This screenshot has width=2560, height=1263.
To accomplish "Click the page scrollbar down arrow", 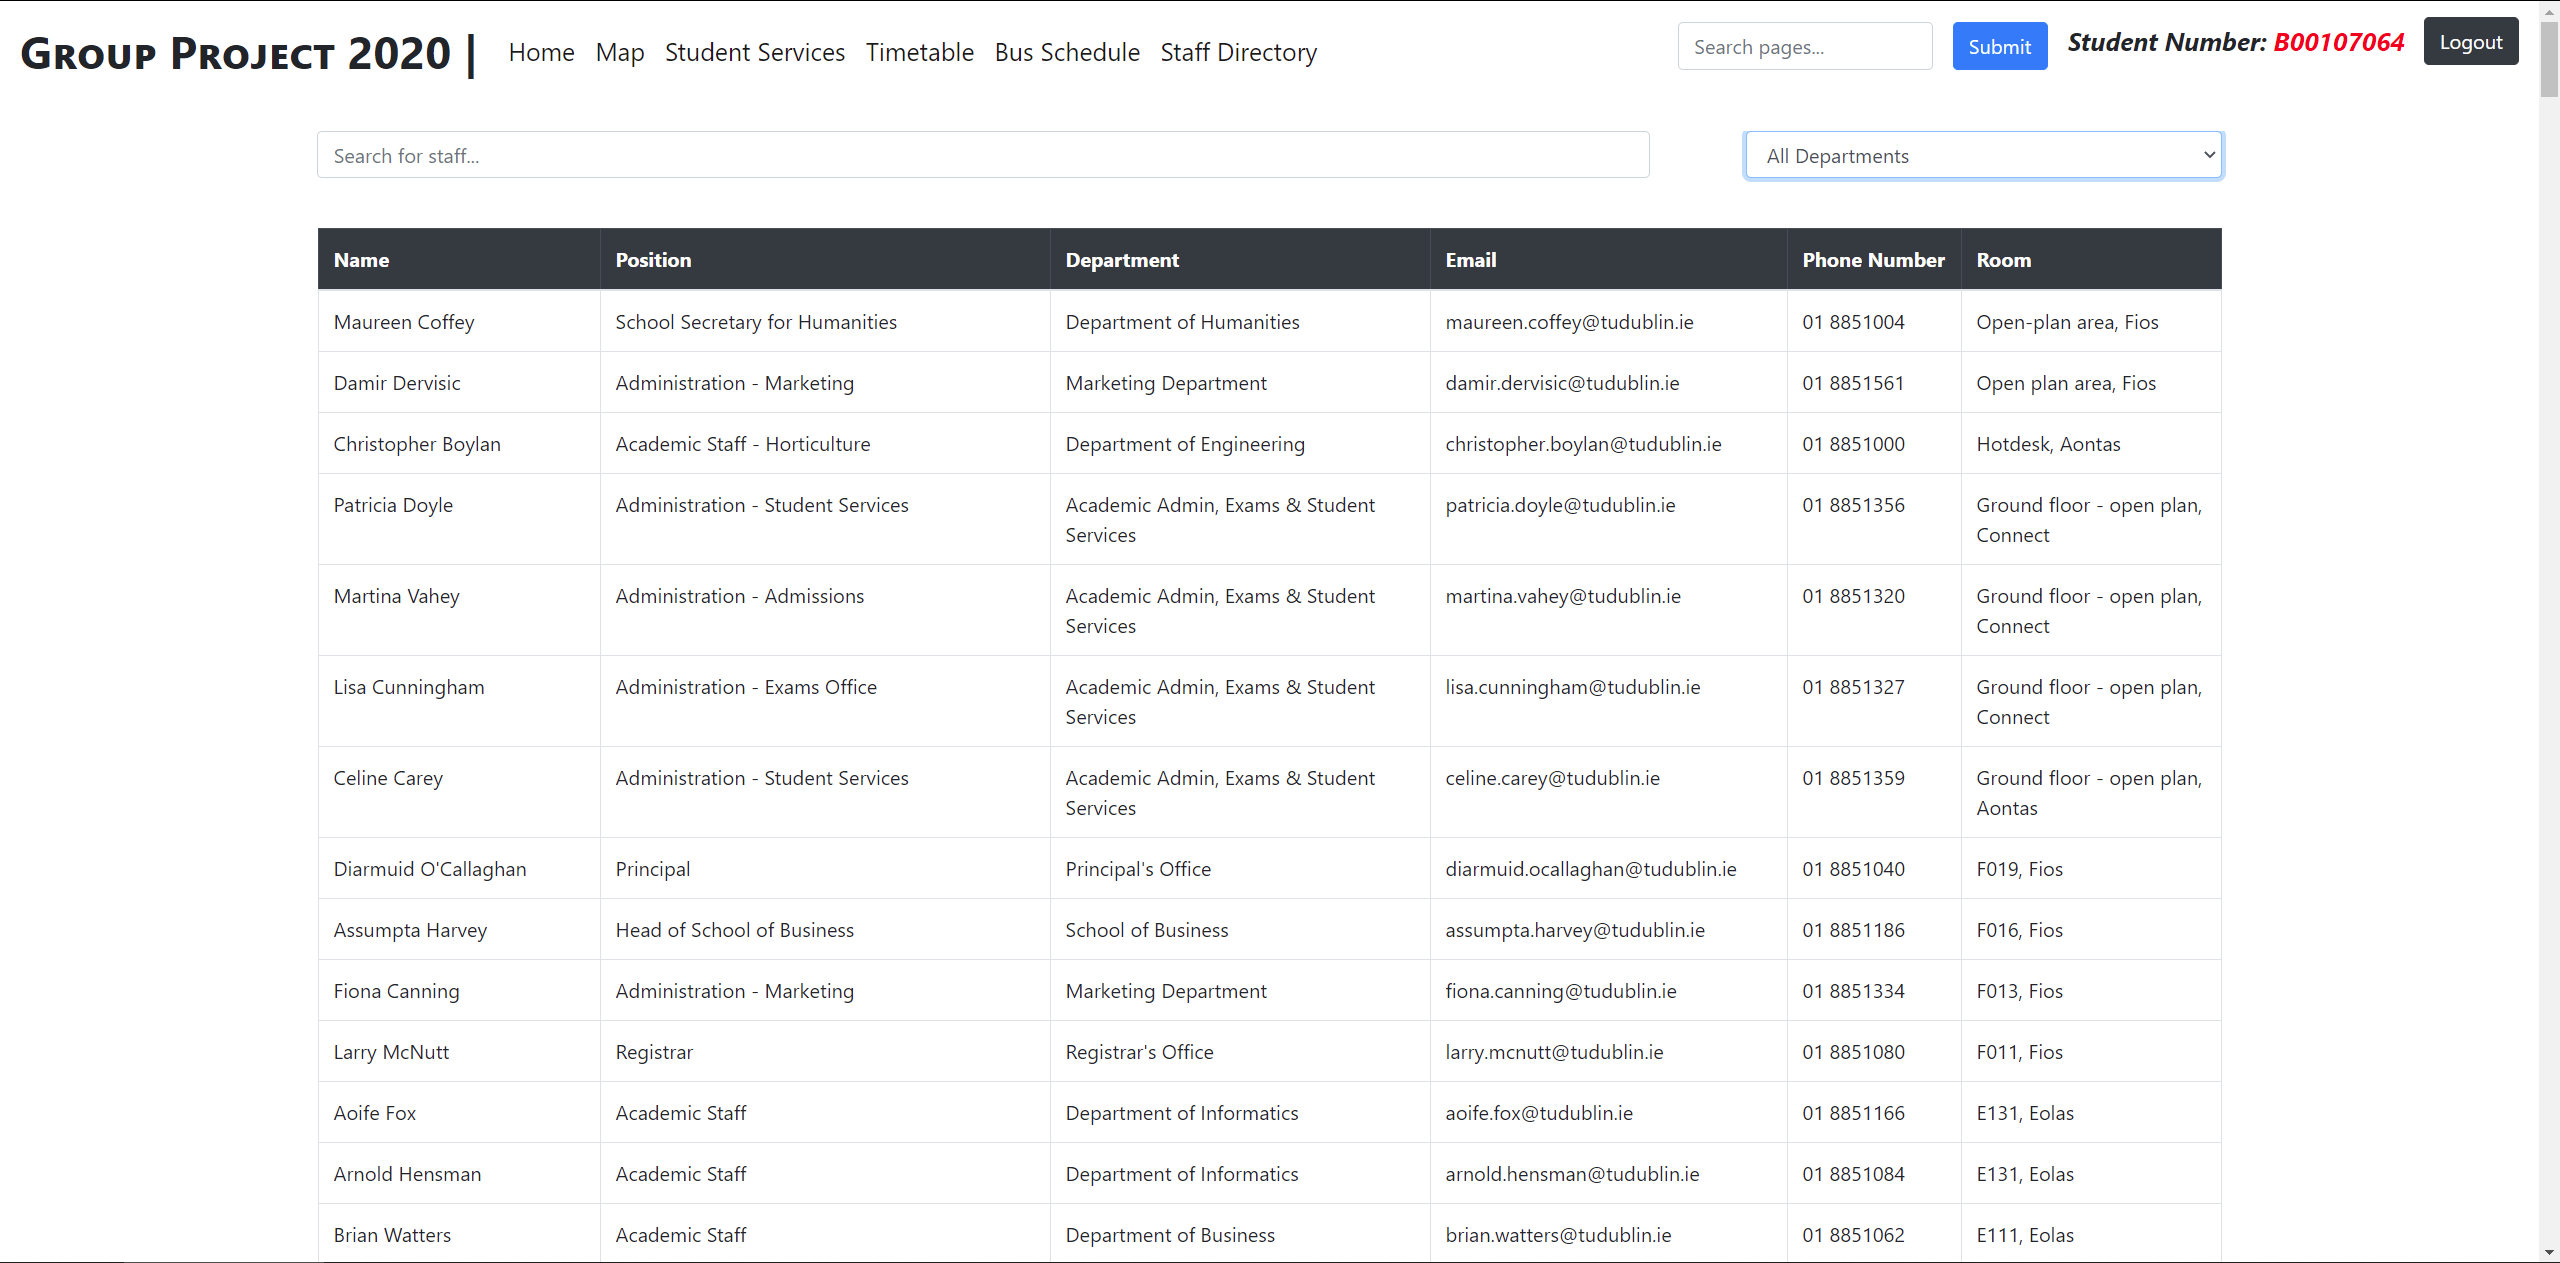I will tap(2549, 1252).
